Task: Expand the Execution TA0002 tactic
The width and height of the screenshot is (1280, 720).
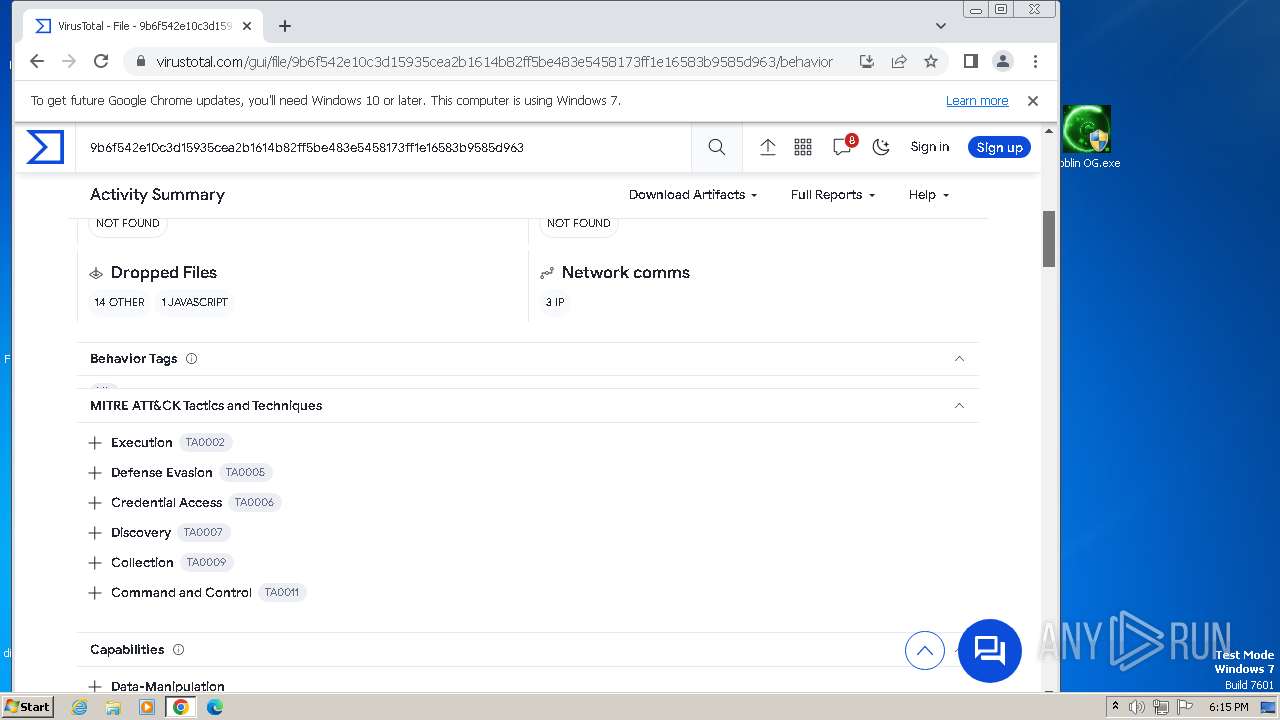Action: 95,442
